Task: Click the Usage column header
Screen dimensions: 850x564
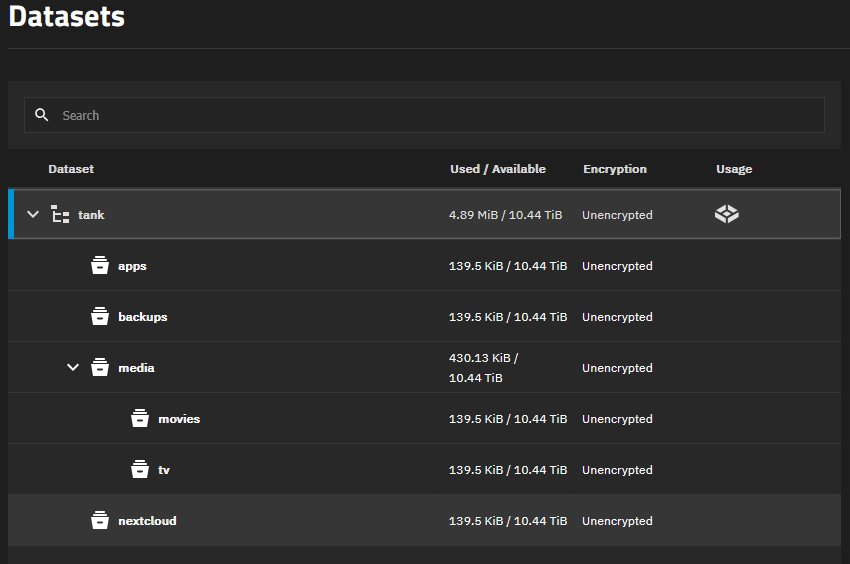Action: click(733, 169)
